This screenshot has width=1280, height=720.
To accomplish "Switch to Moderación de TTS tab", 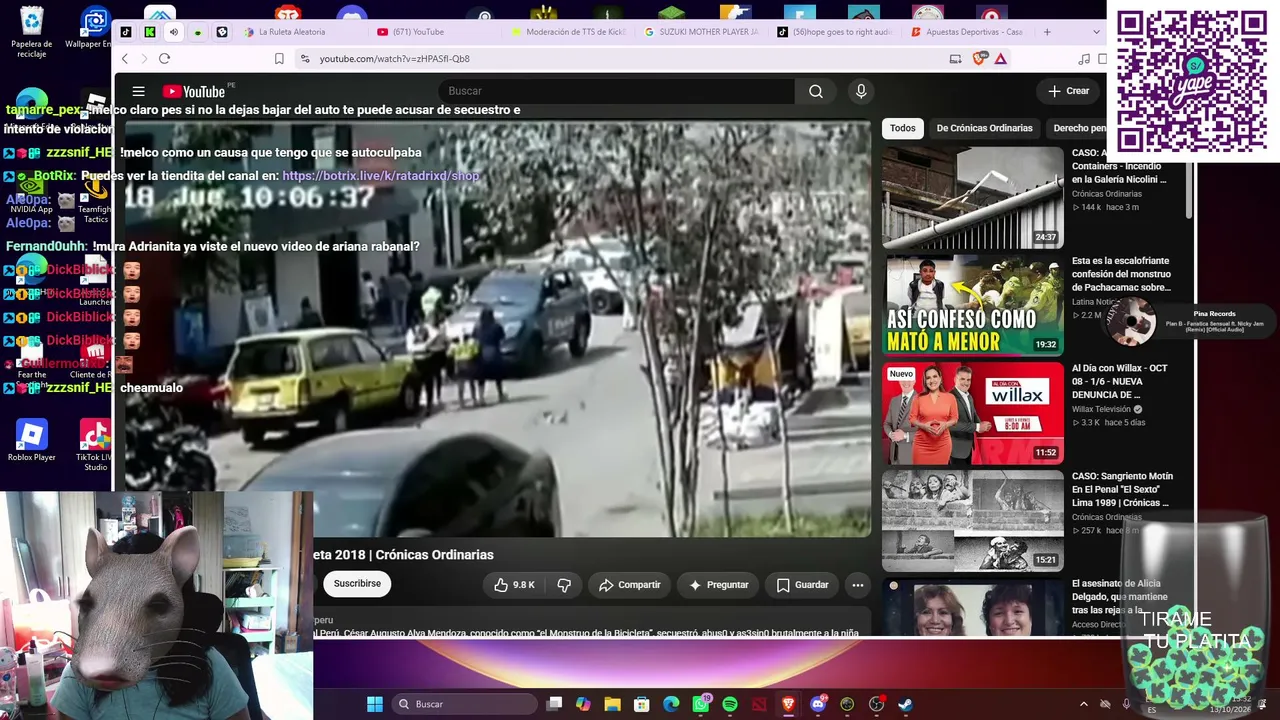I will 568,32.
